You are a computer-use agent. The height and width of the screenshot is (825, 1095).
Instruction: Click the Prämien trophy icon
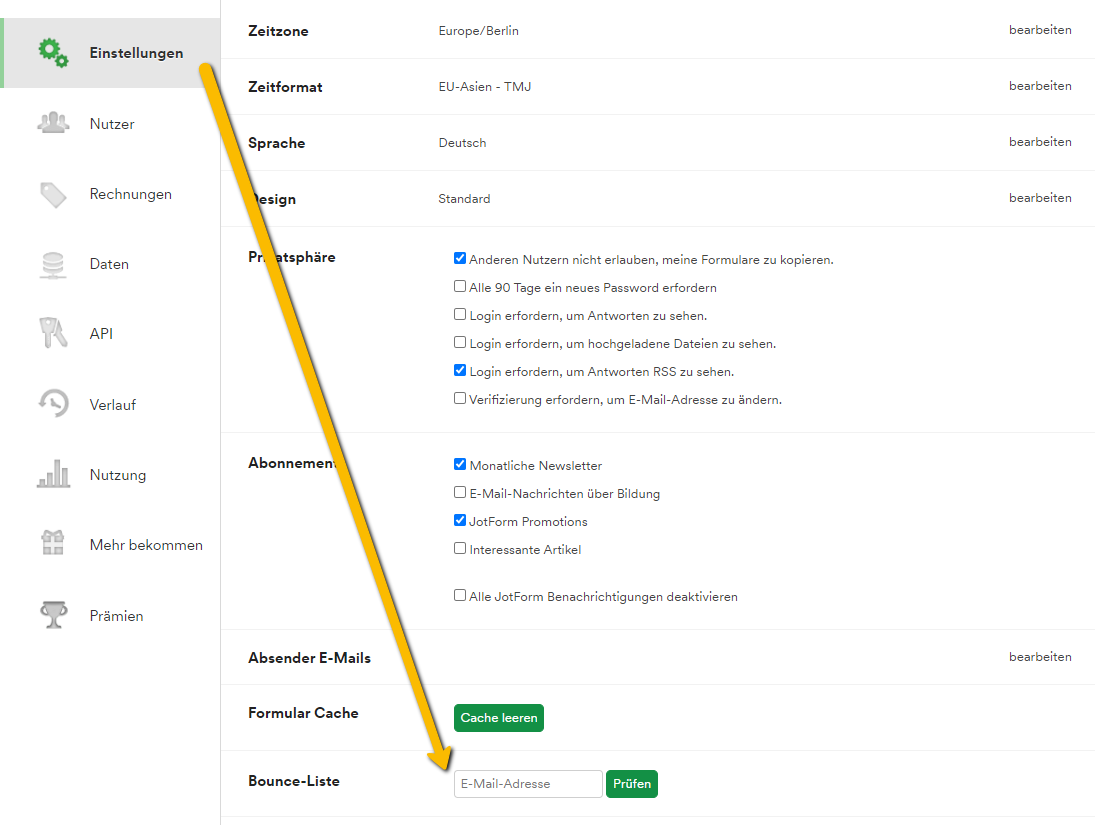point(53,615)
